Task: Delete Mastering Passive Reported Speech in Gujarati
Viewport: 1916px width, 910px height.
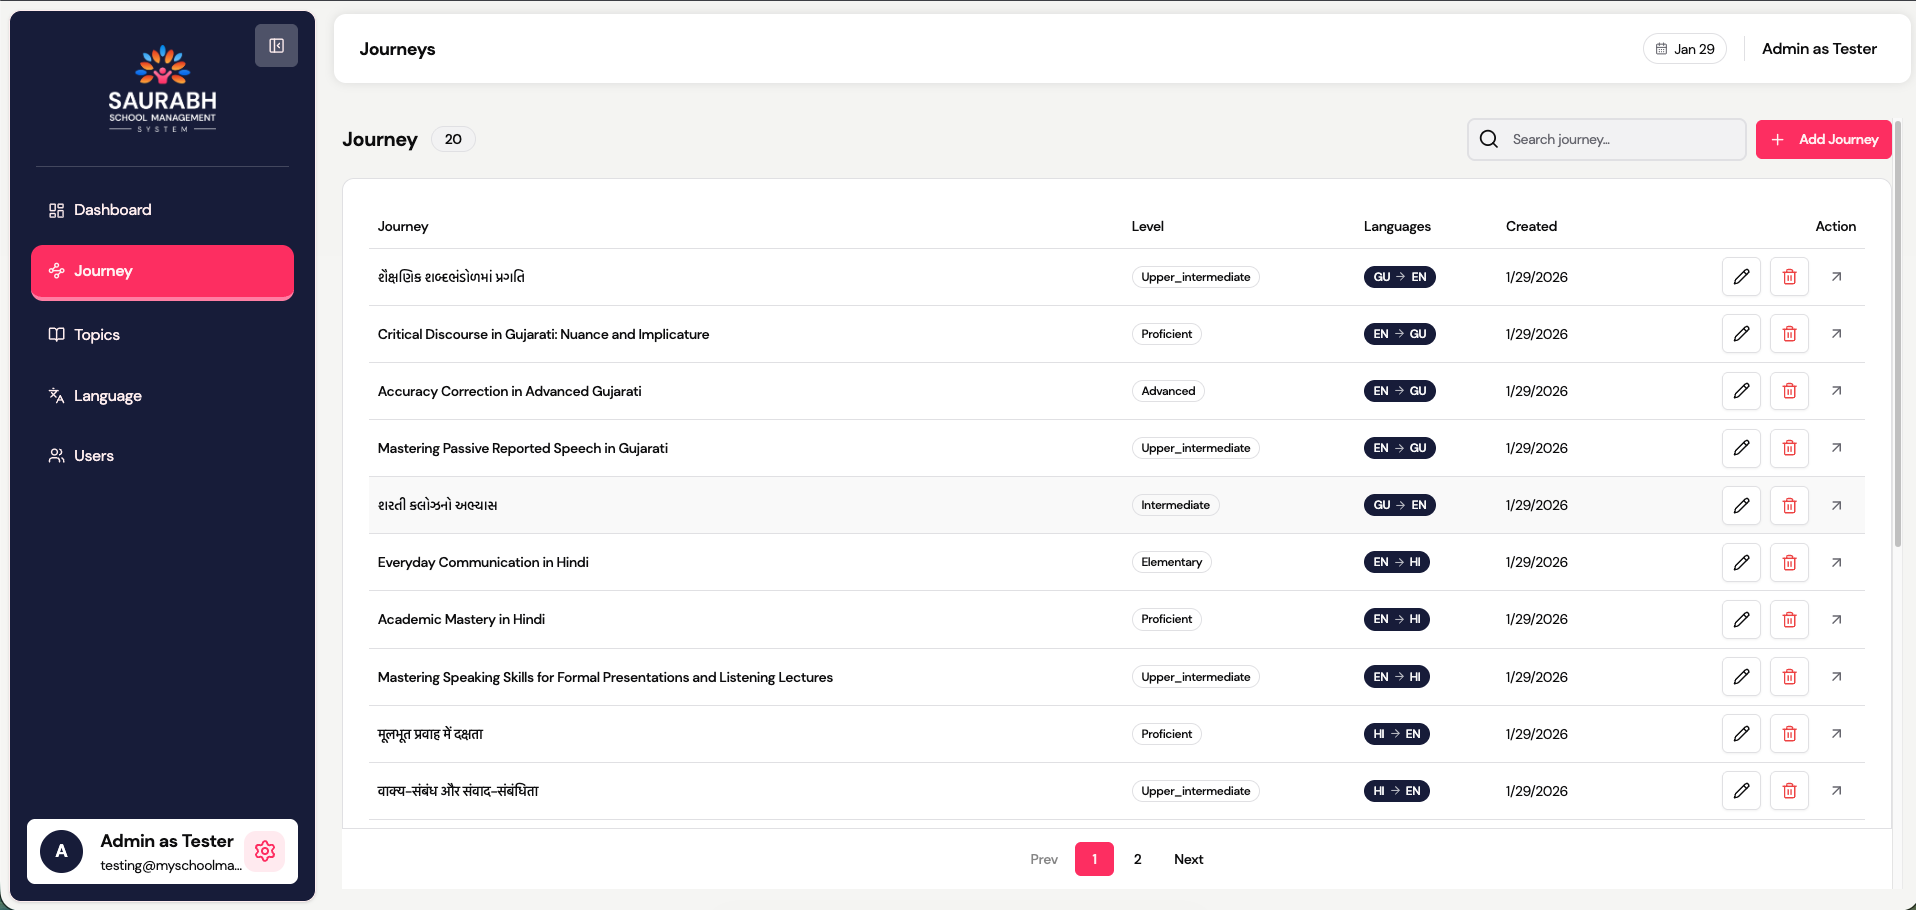Action: click(x=1789, y=448)
